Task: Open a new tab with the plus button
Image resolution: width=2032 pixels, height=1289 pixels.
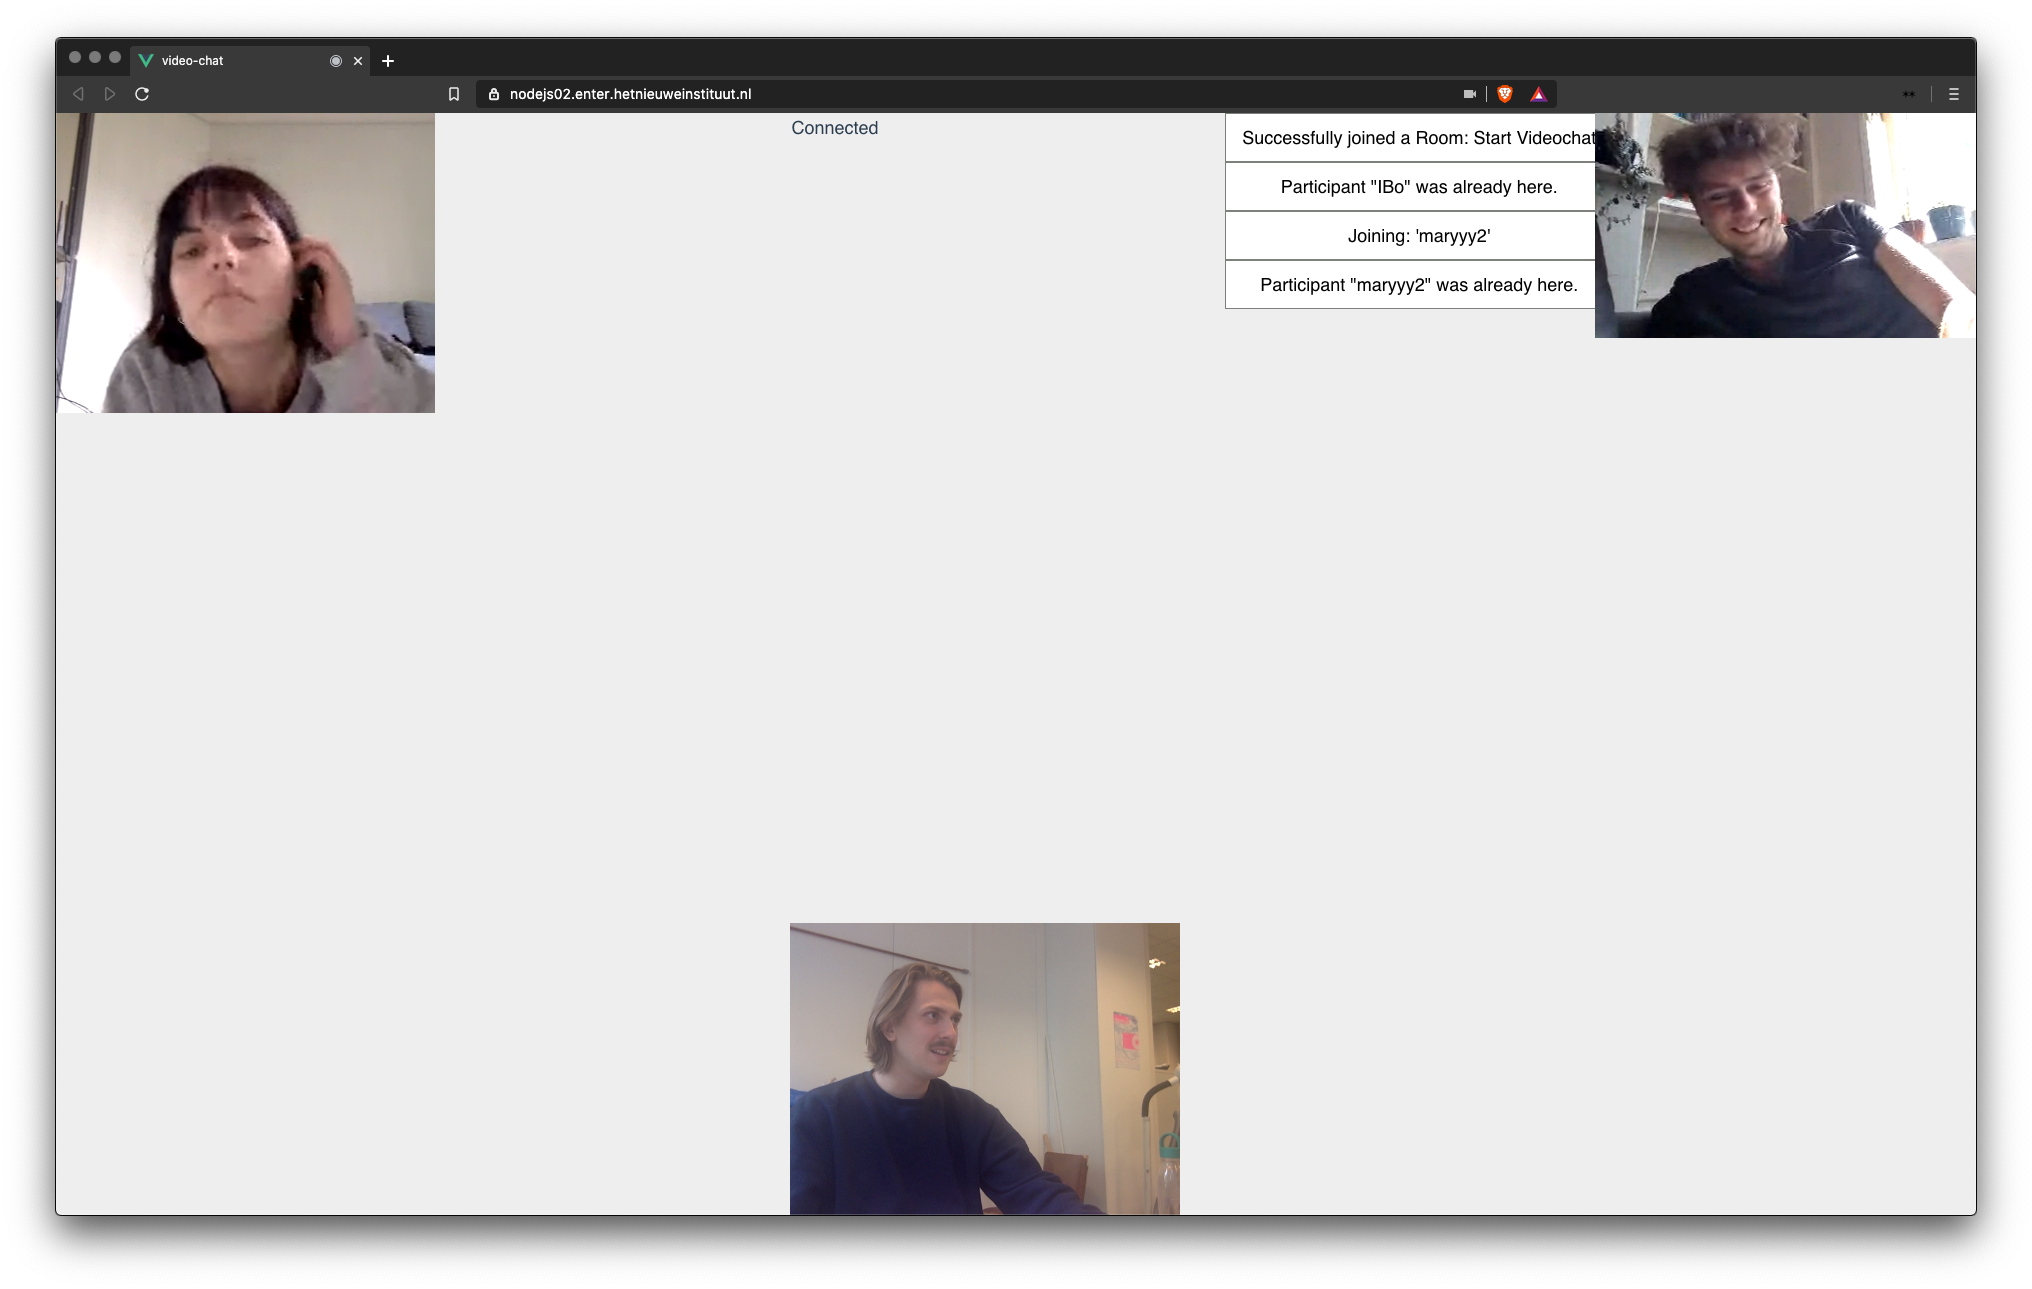Action: coord(388,61)
